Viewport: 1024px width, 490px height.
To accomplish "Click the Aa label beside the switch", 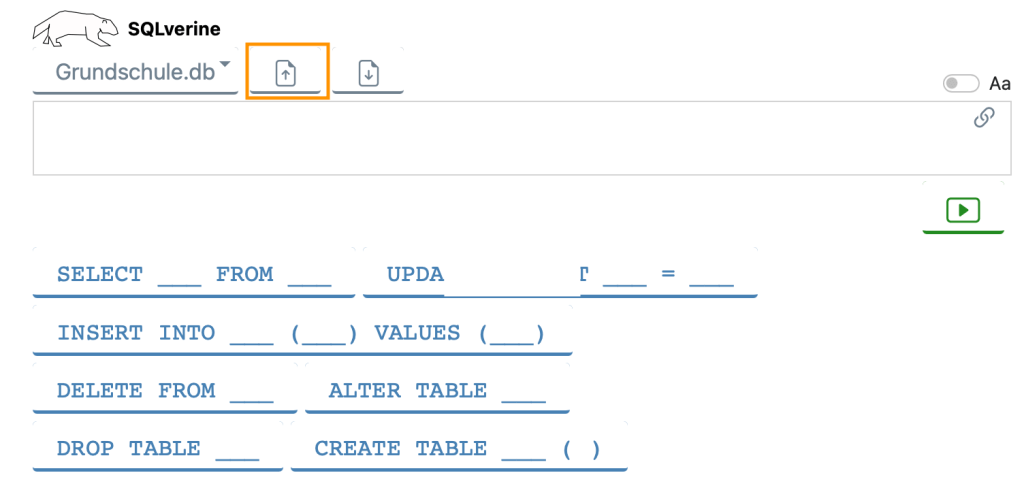I will (1000, 84).
